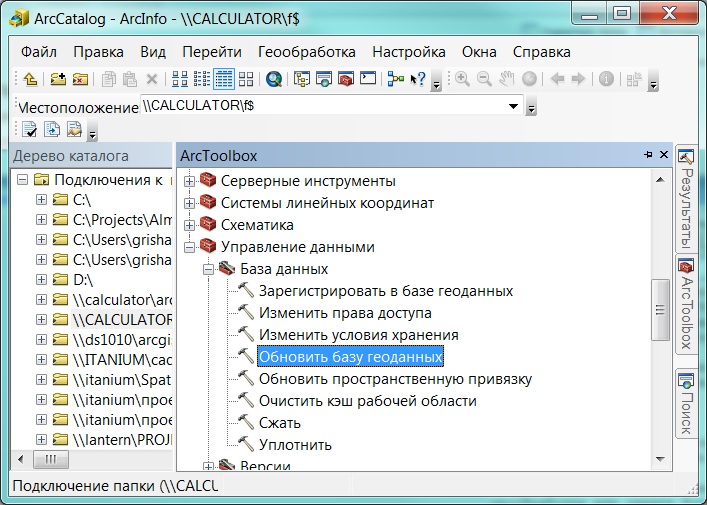Click the catalog tree scroll left arrow

[x=21, y=459]
